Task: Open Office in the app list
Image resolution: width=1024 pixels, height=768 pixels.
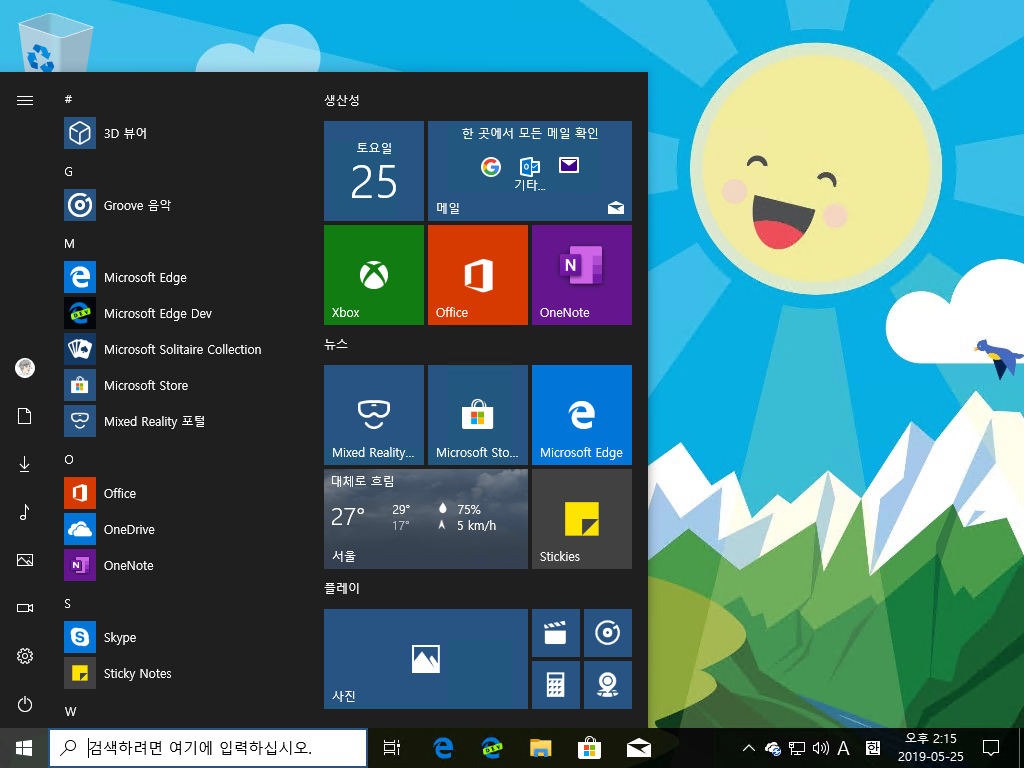Action: pyautogui.click(x=176, y=493)
